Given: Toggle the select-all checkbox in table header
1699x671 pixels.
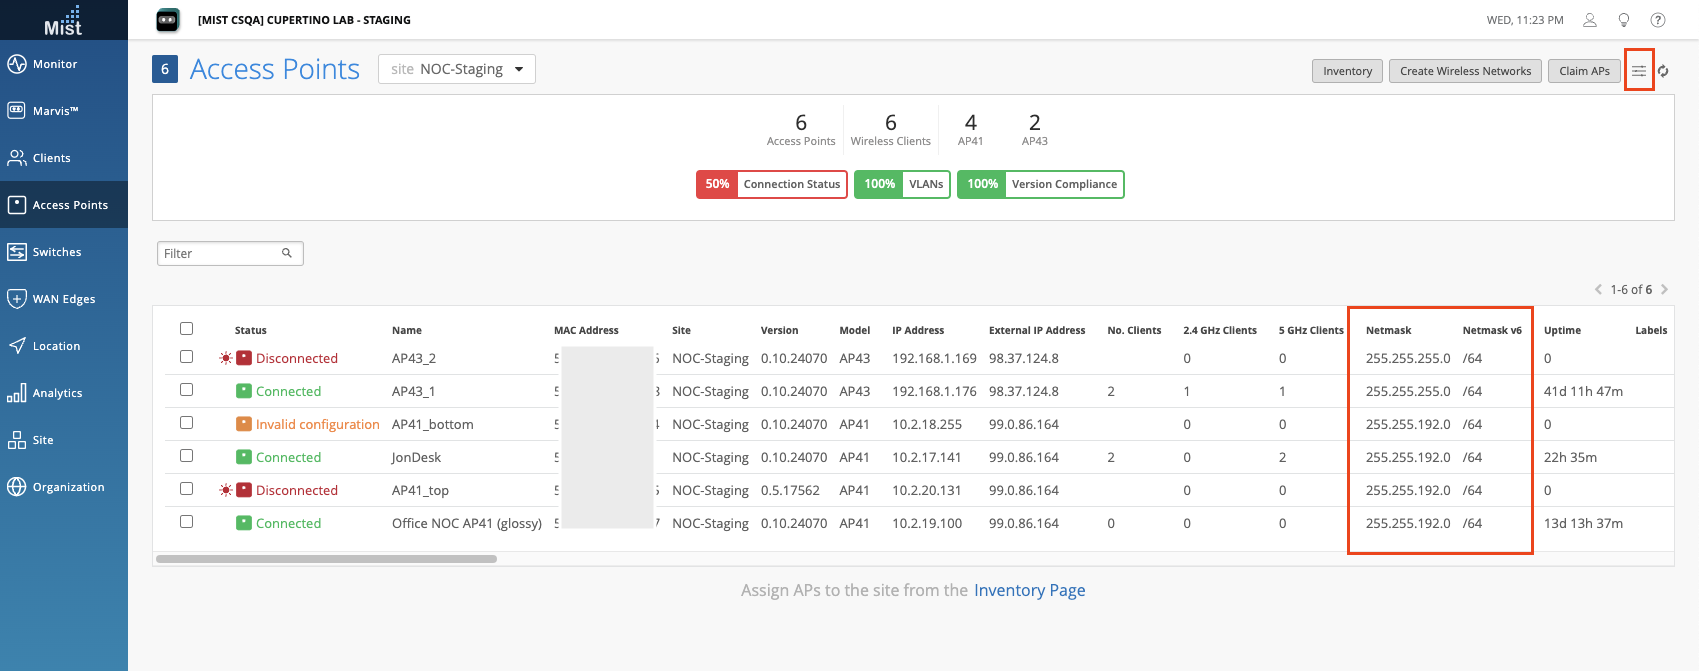Looking at the screenshot, I should tap(186, 329).
